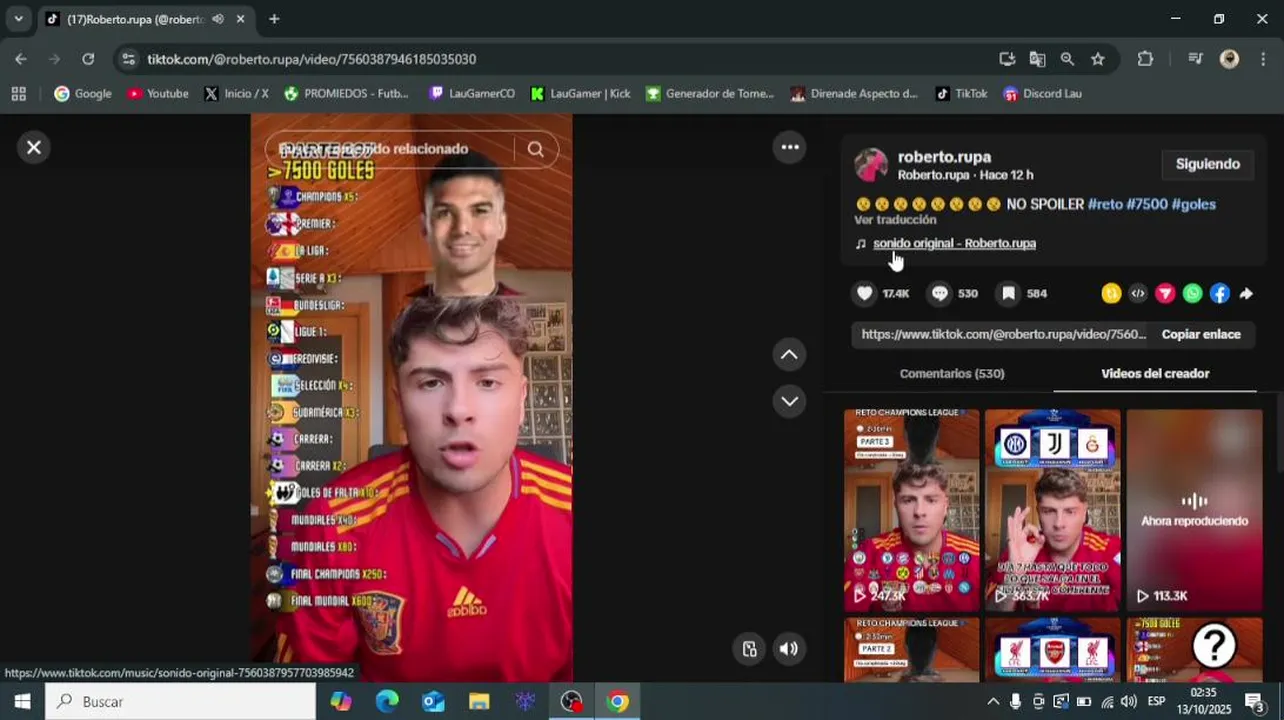Screen dimensions: 1284x720
Task: Switch to the Comentarios (530) tab
Action: tap(952, 373)
